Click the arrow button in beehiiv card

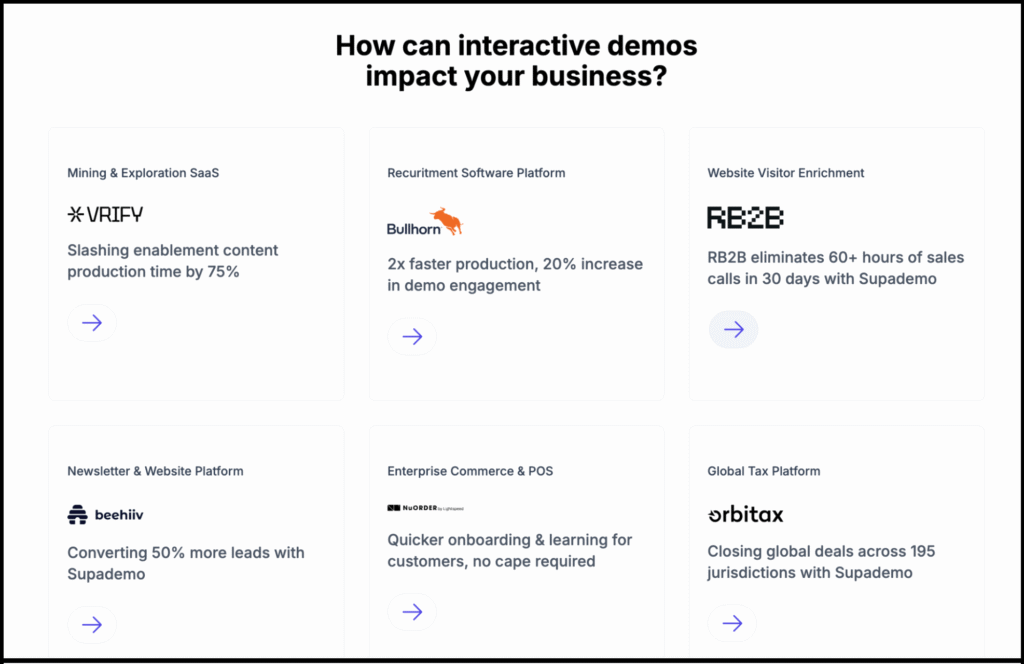tap(92, 624)
